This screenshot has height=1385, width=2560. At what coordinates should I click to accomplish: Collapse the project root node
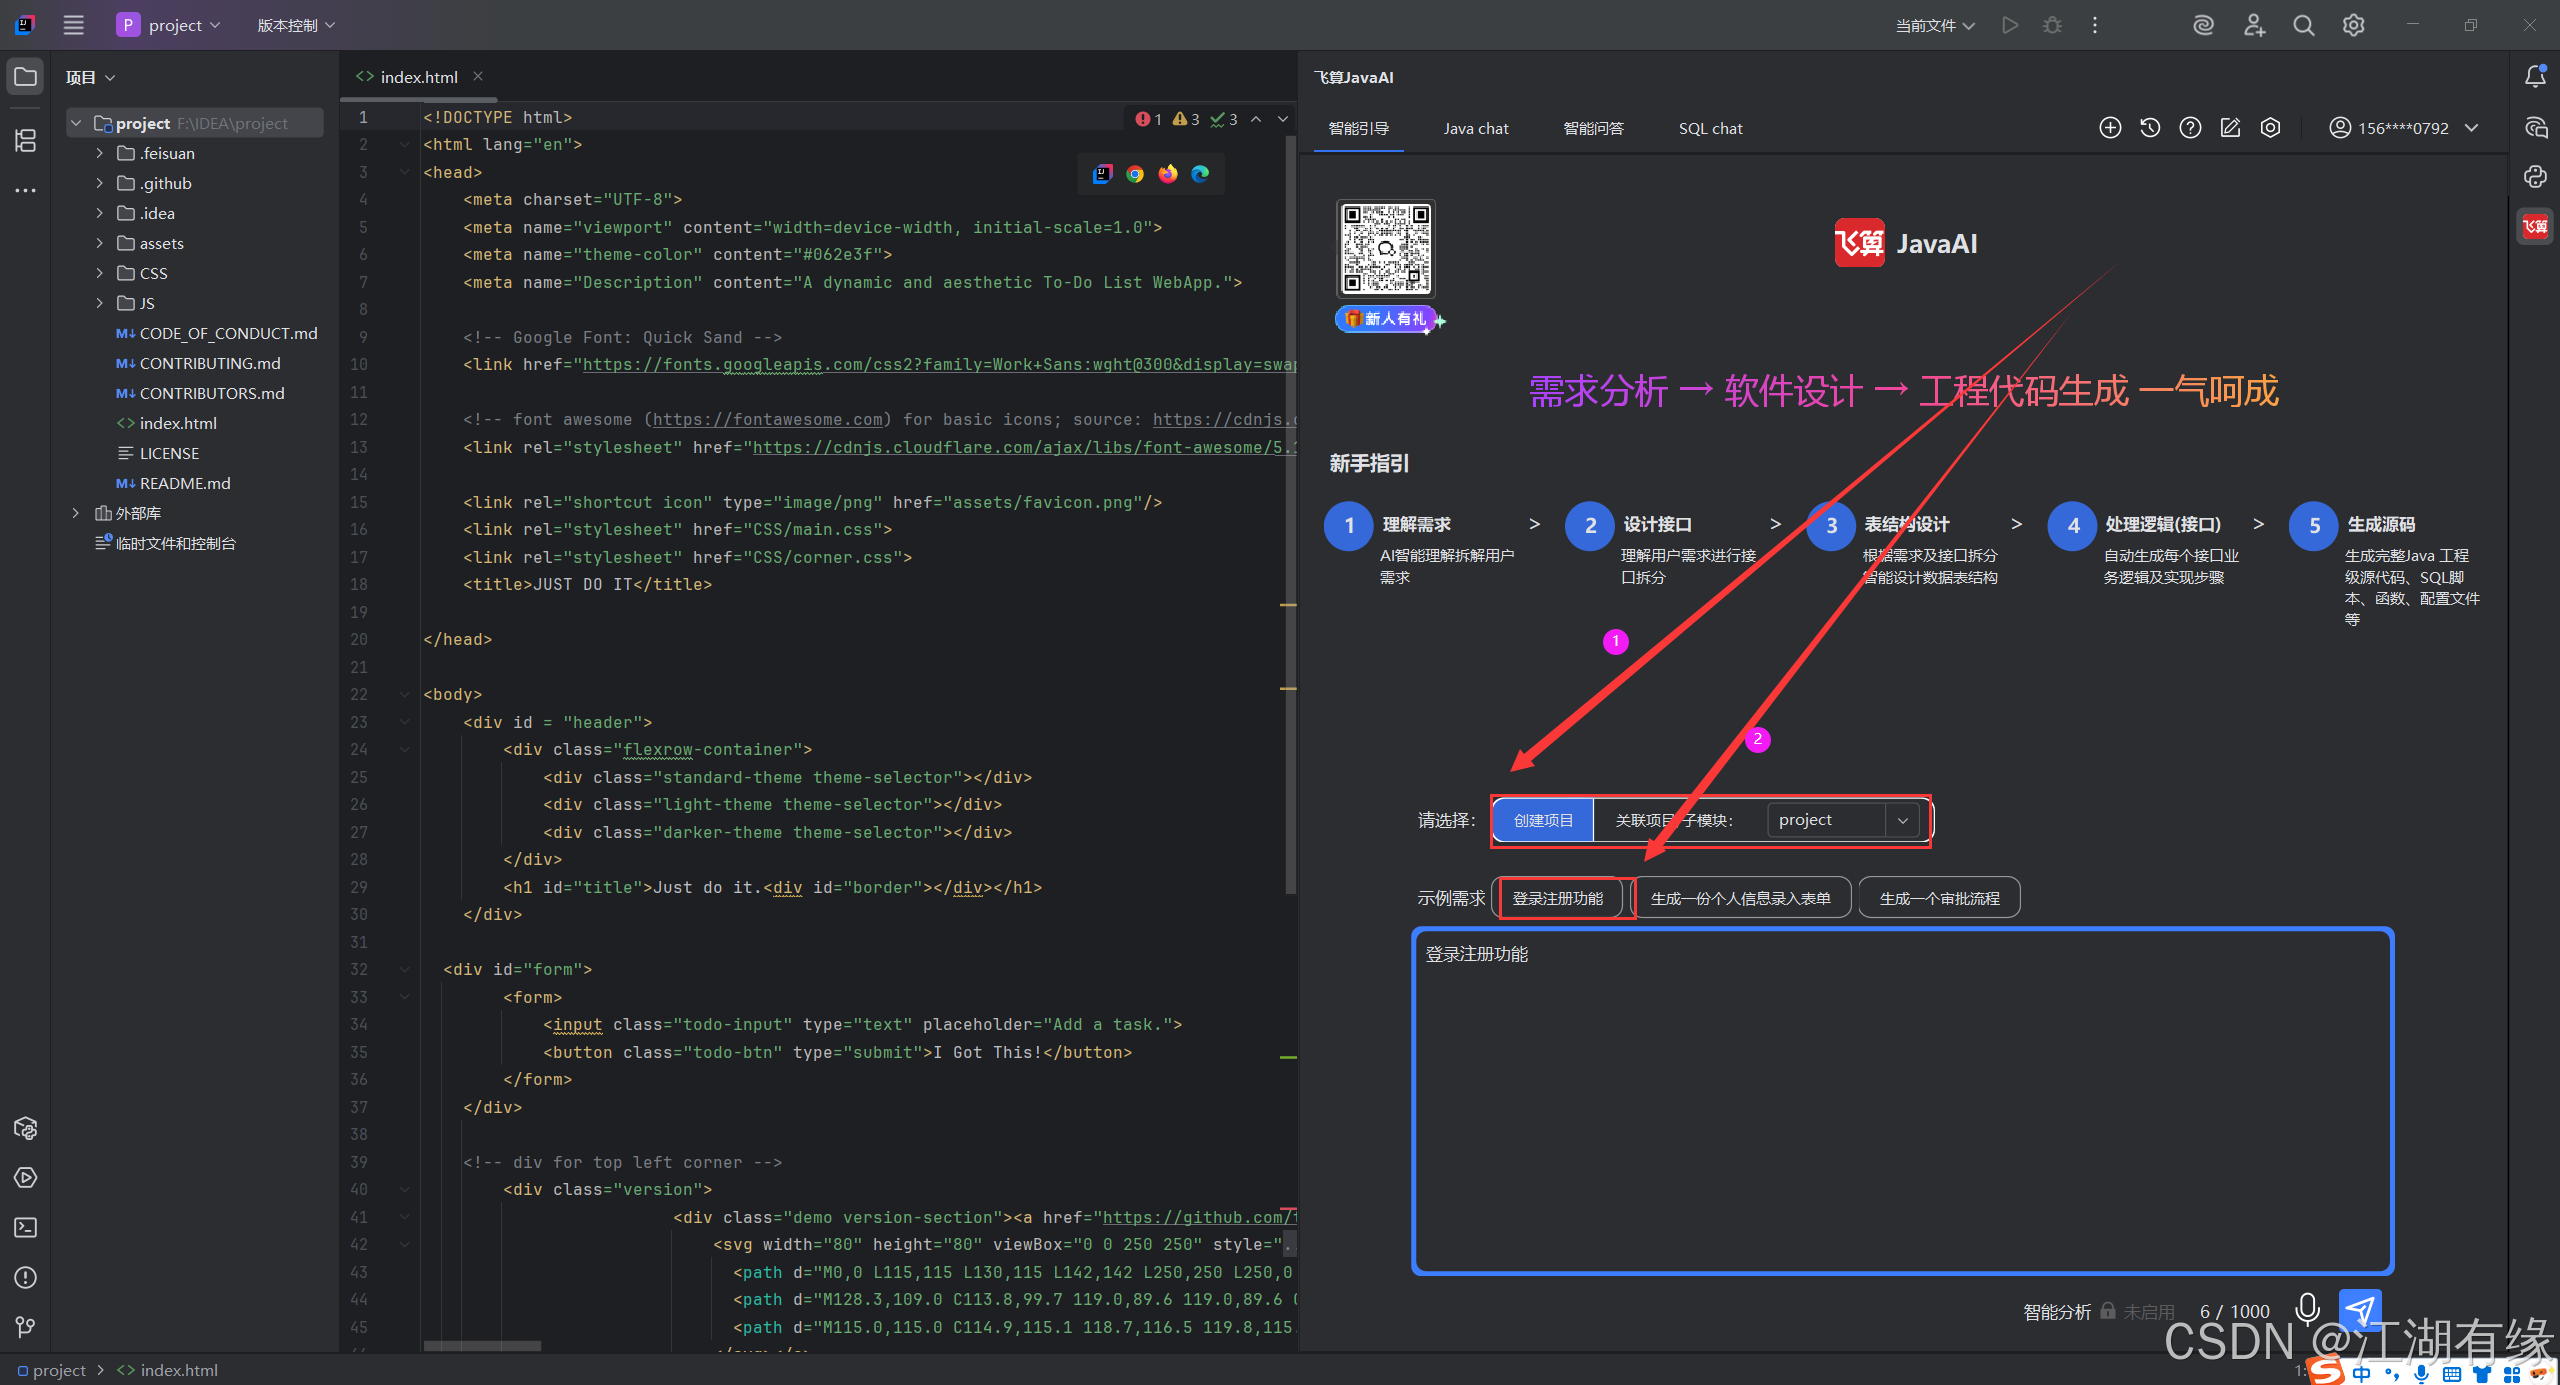[x=76, y=123]
